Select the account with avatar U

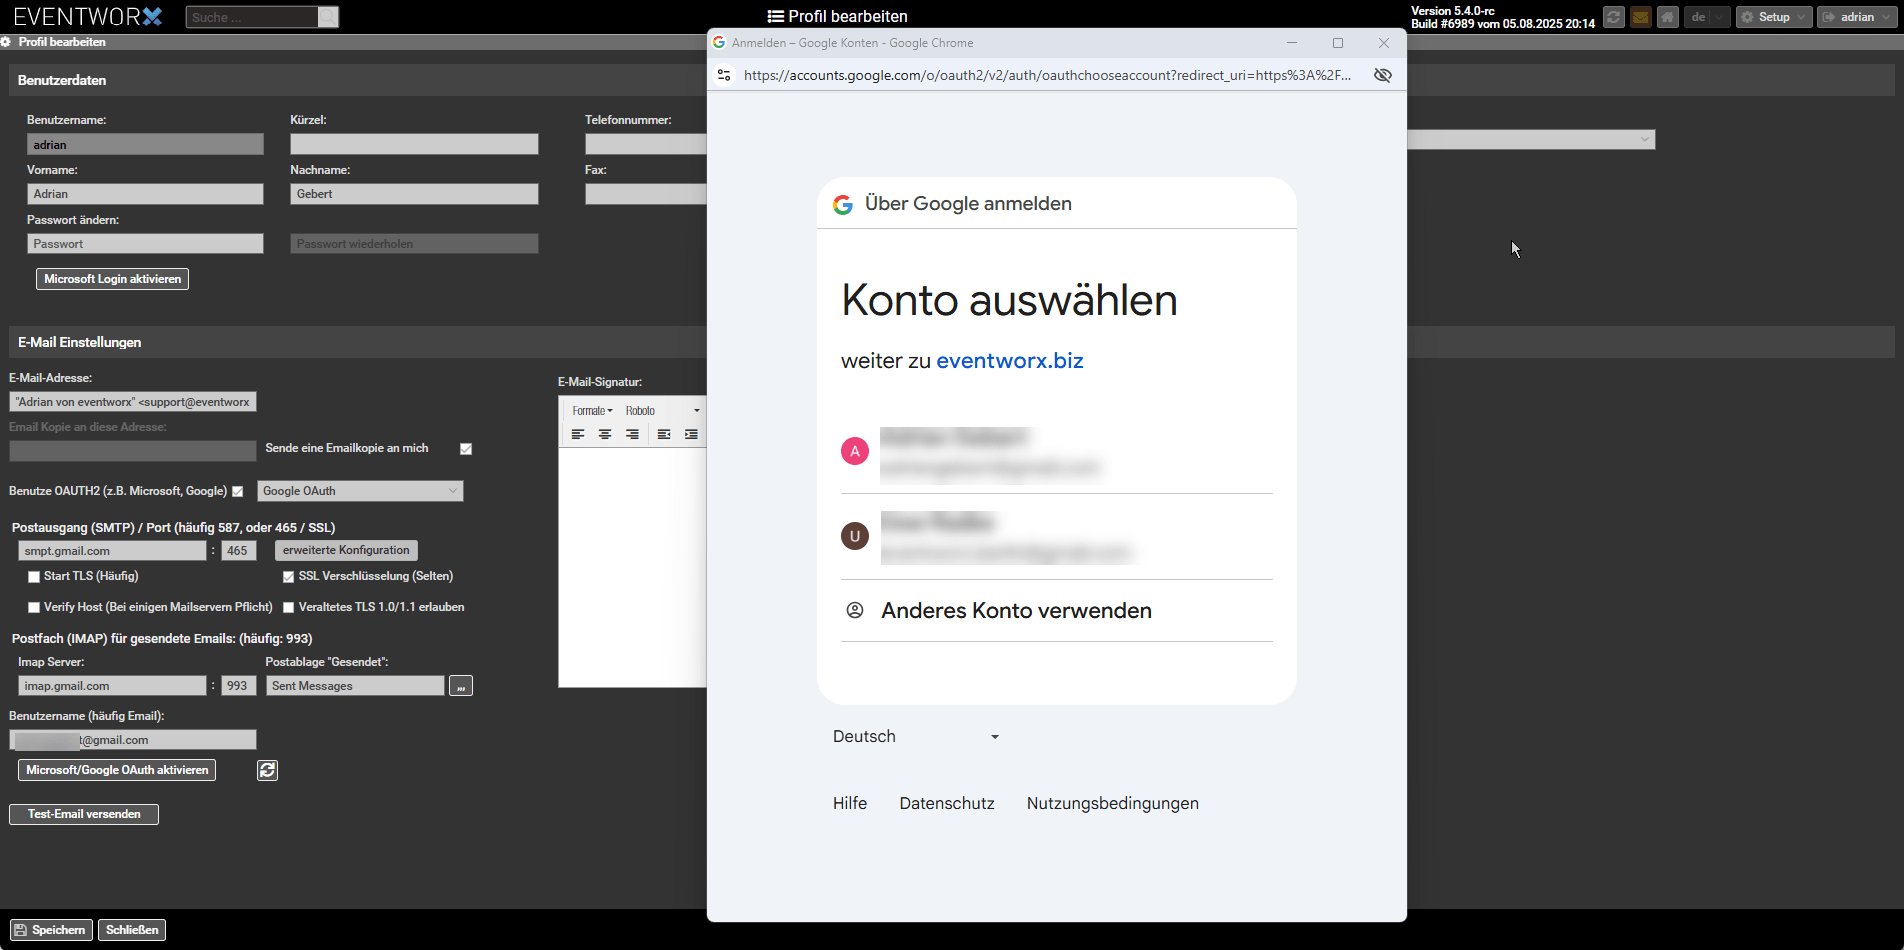click(x=1057, y=537)
